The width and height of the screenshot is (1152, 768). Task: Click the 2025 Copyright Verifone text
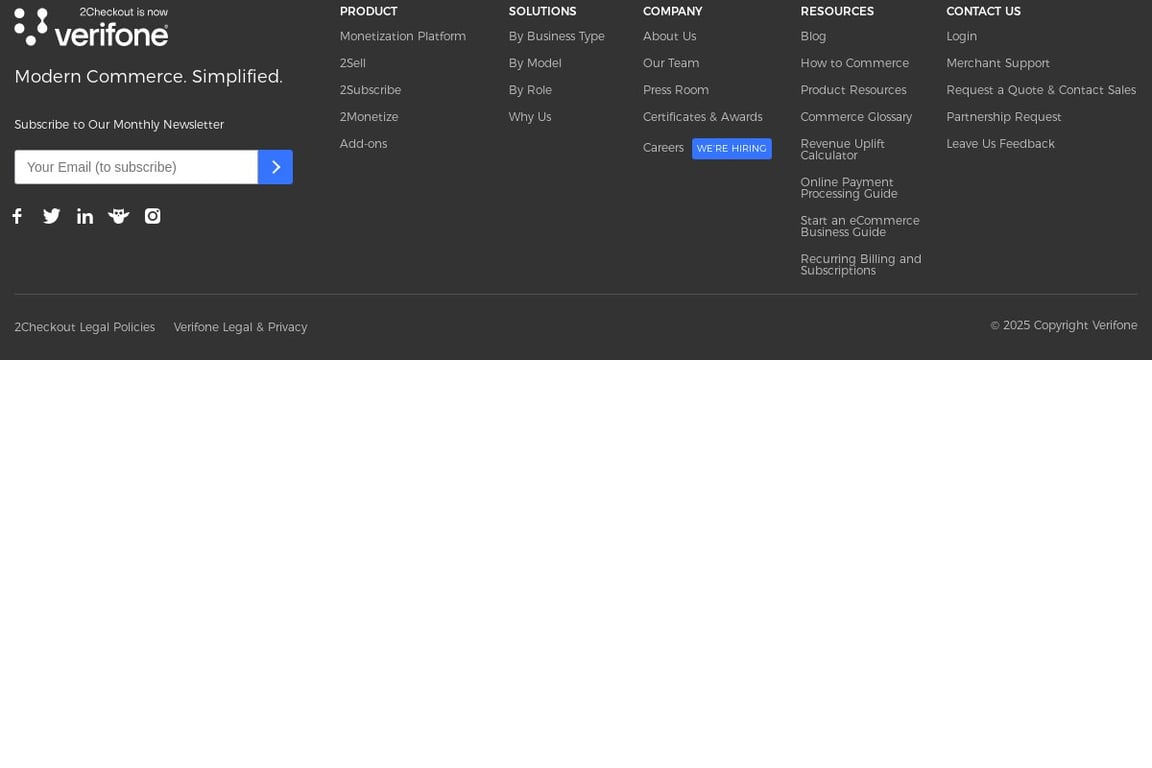(1063, 326)
